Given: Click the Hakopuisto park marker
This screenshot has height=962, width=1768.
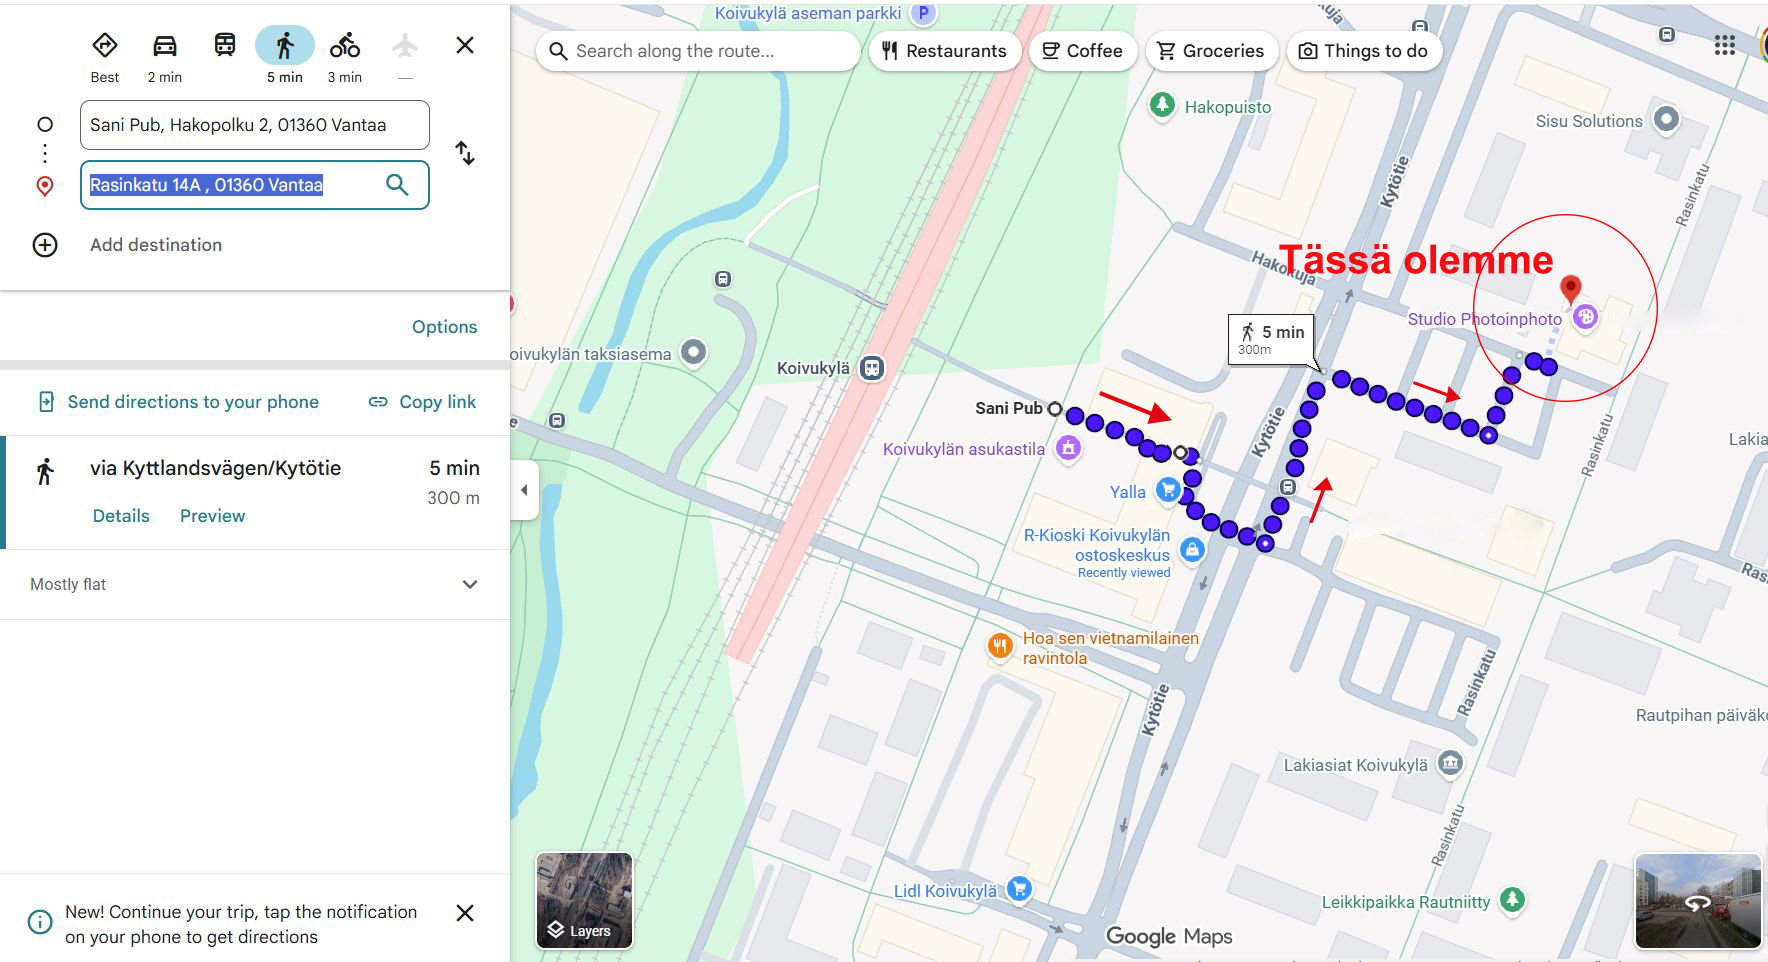Looking at the screenshot, I should coord(1162,105).
